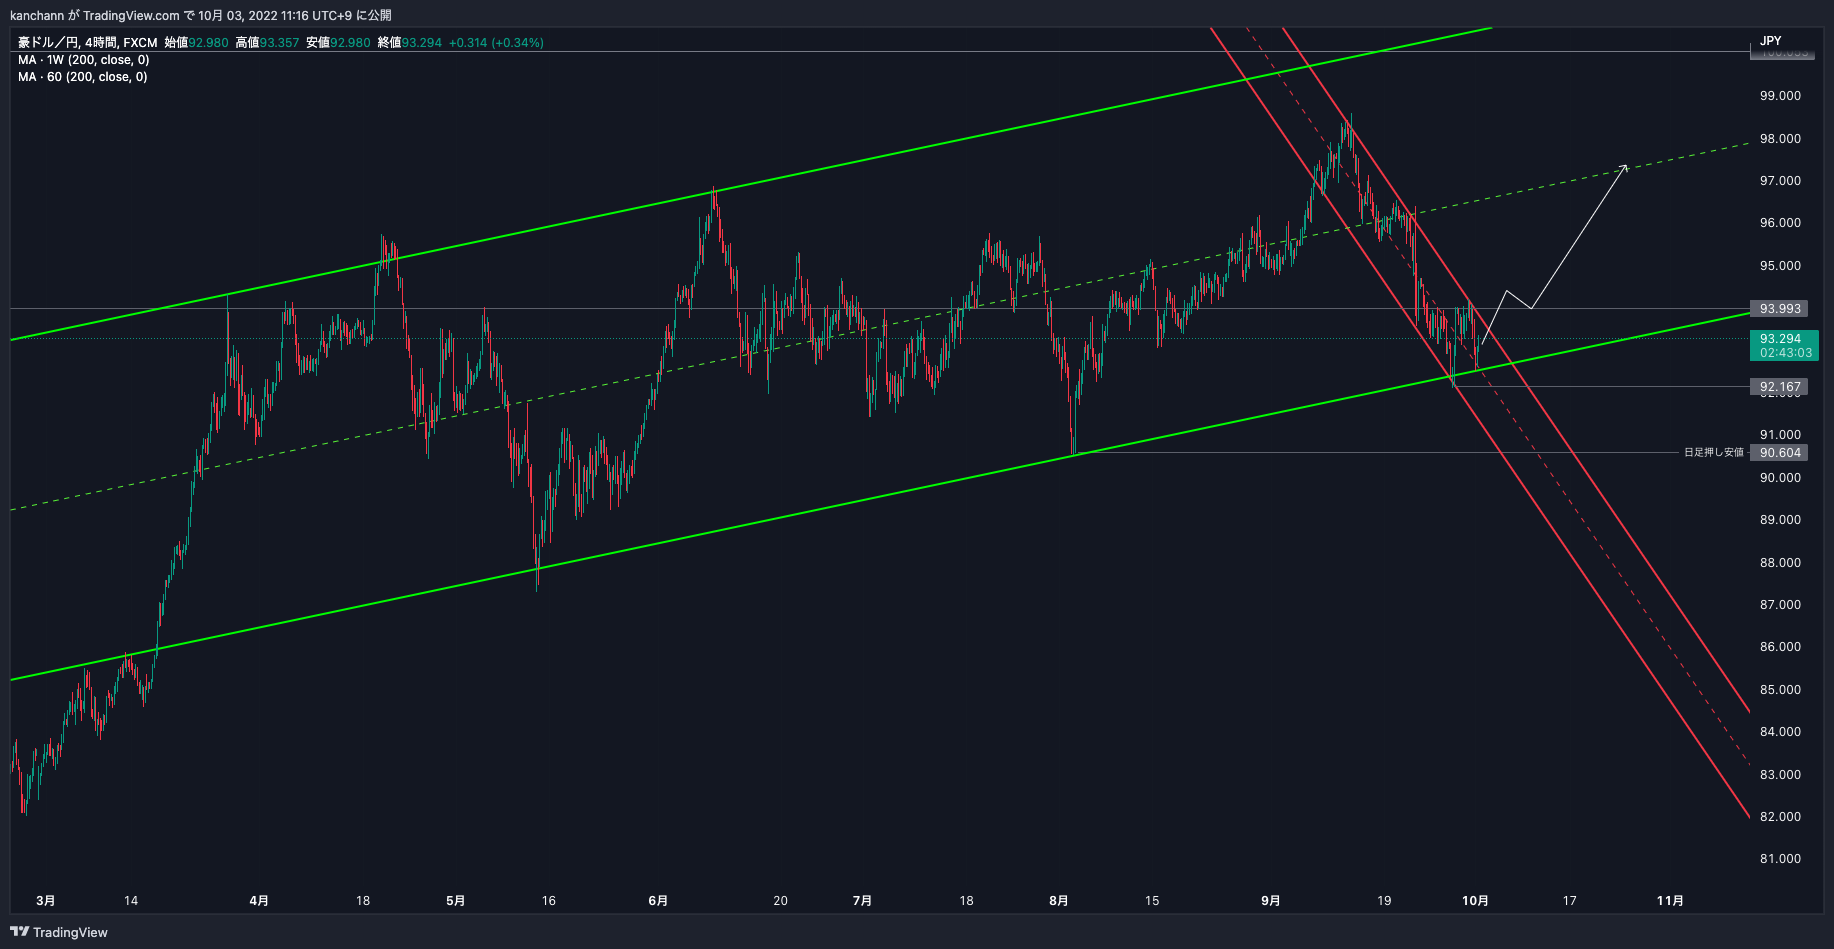Select the MA · 60 (200, close, 0) indicator
Image resolution: width=1834 pixels, height=949 pixels.
[82, 77]
